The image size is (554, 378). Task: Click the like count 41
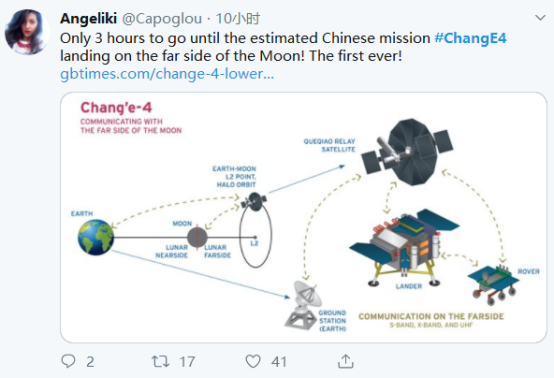point(279,362)
